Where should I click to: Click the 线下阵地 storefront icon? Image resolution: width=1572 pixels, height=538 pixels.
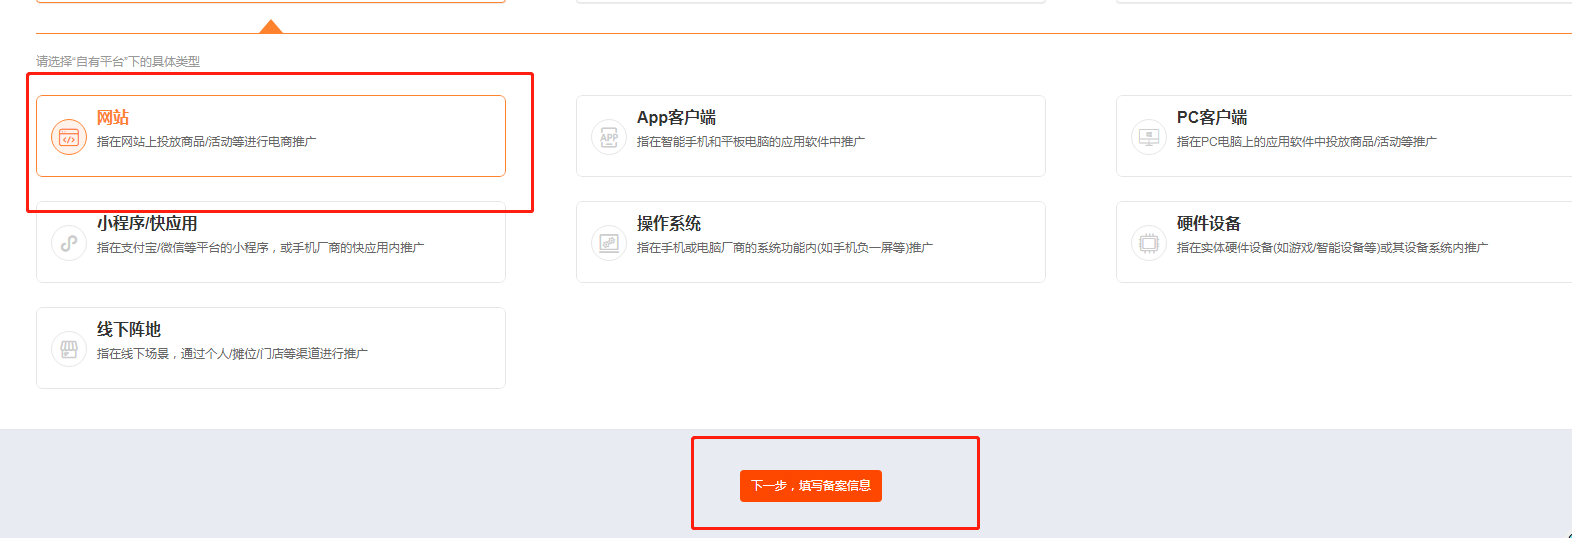[68, 349]
